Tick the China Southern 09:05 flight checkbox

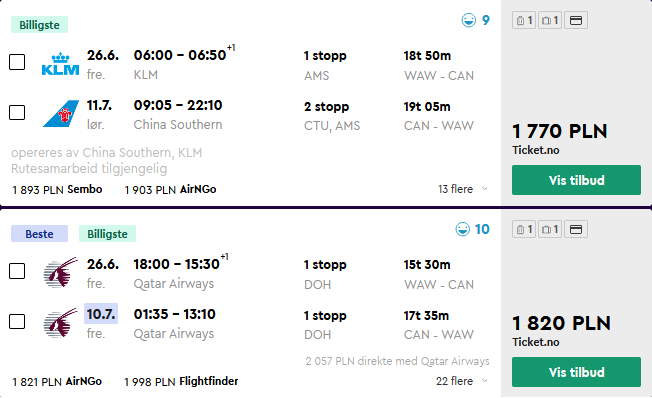pyautogui.click(x=17, y=112)
